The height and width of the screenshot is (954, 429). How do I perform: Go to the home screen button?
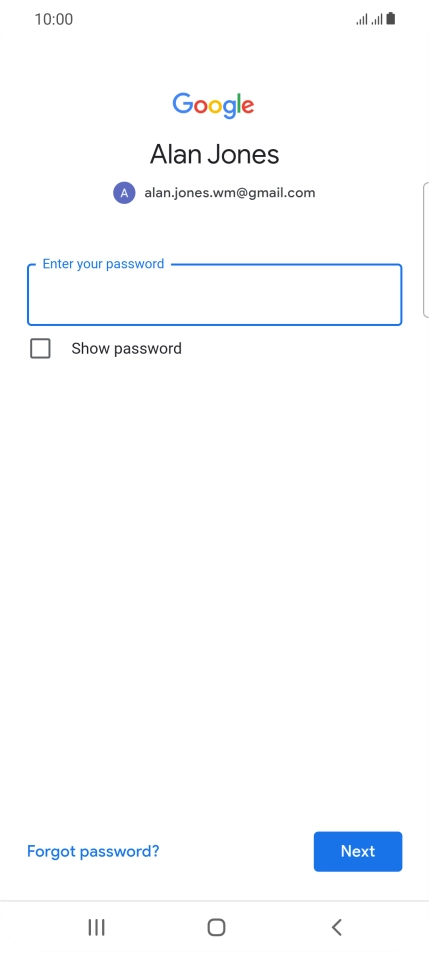click(x=216, y=927)
